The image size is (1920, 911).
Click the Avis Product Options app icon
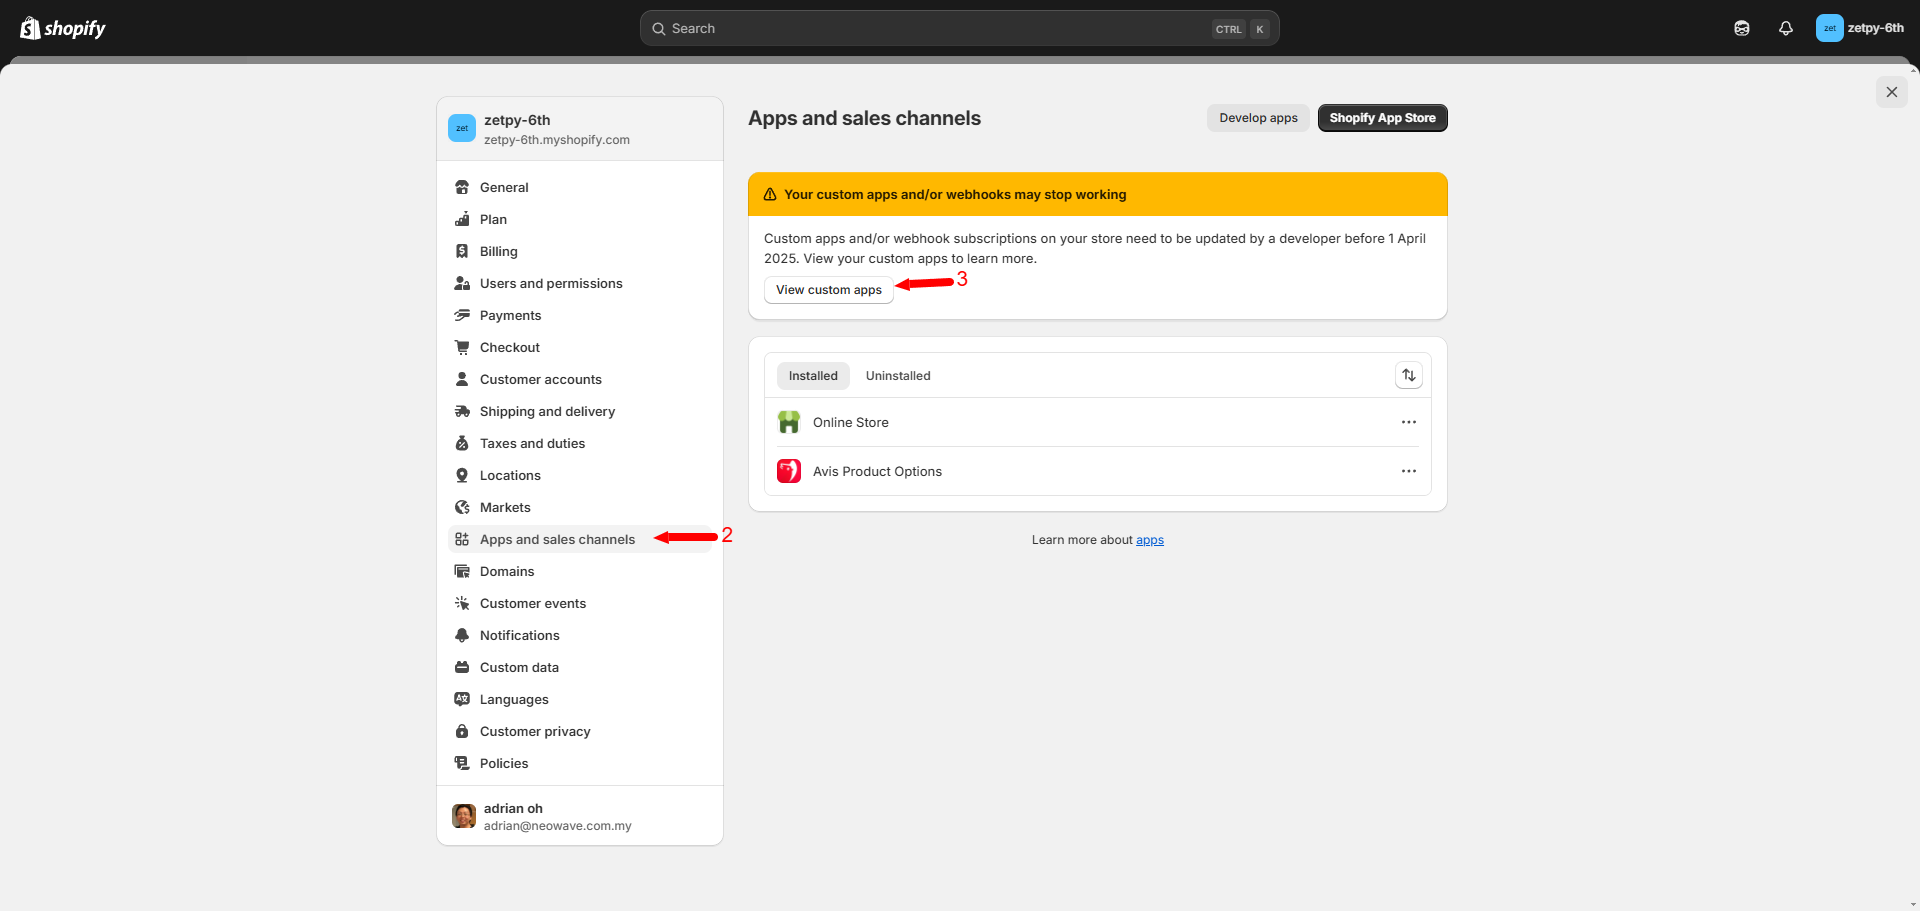pyautogui.click(x=789, y=471)
